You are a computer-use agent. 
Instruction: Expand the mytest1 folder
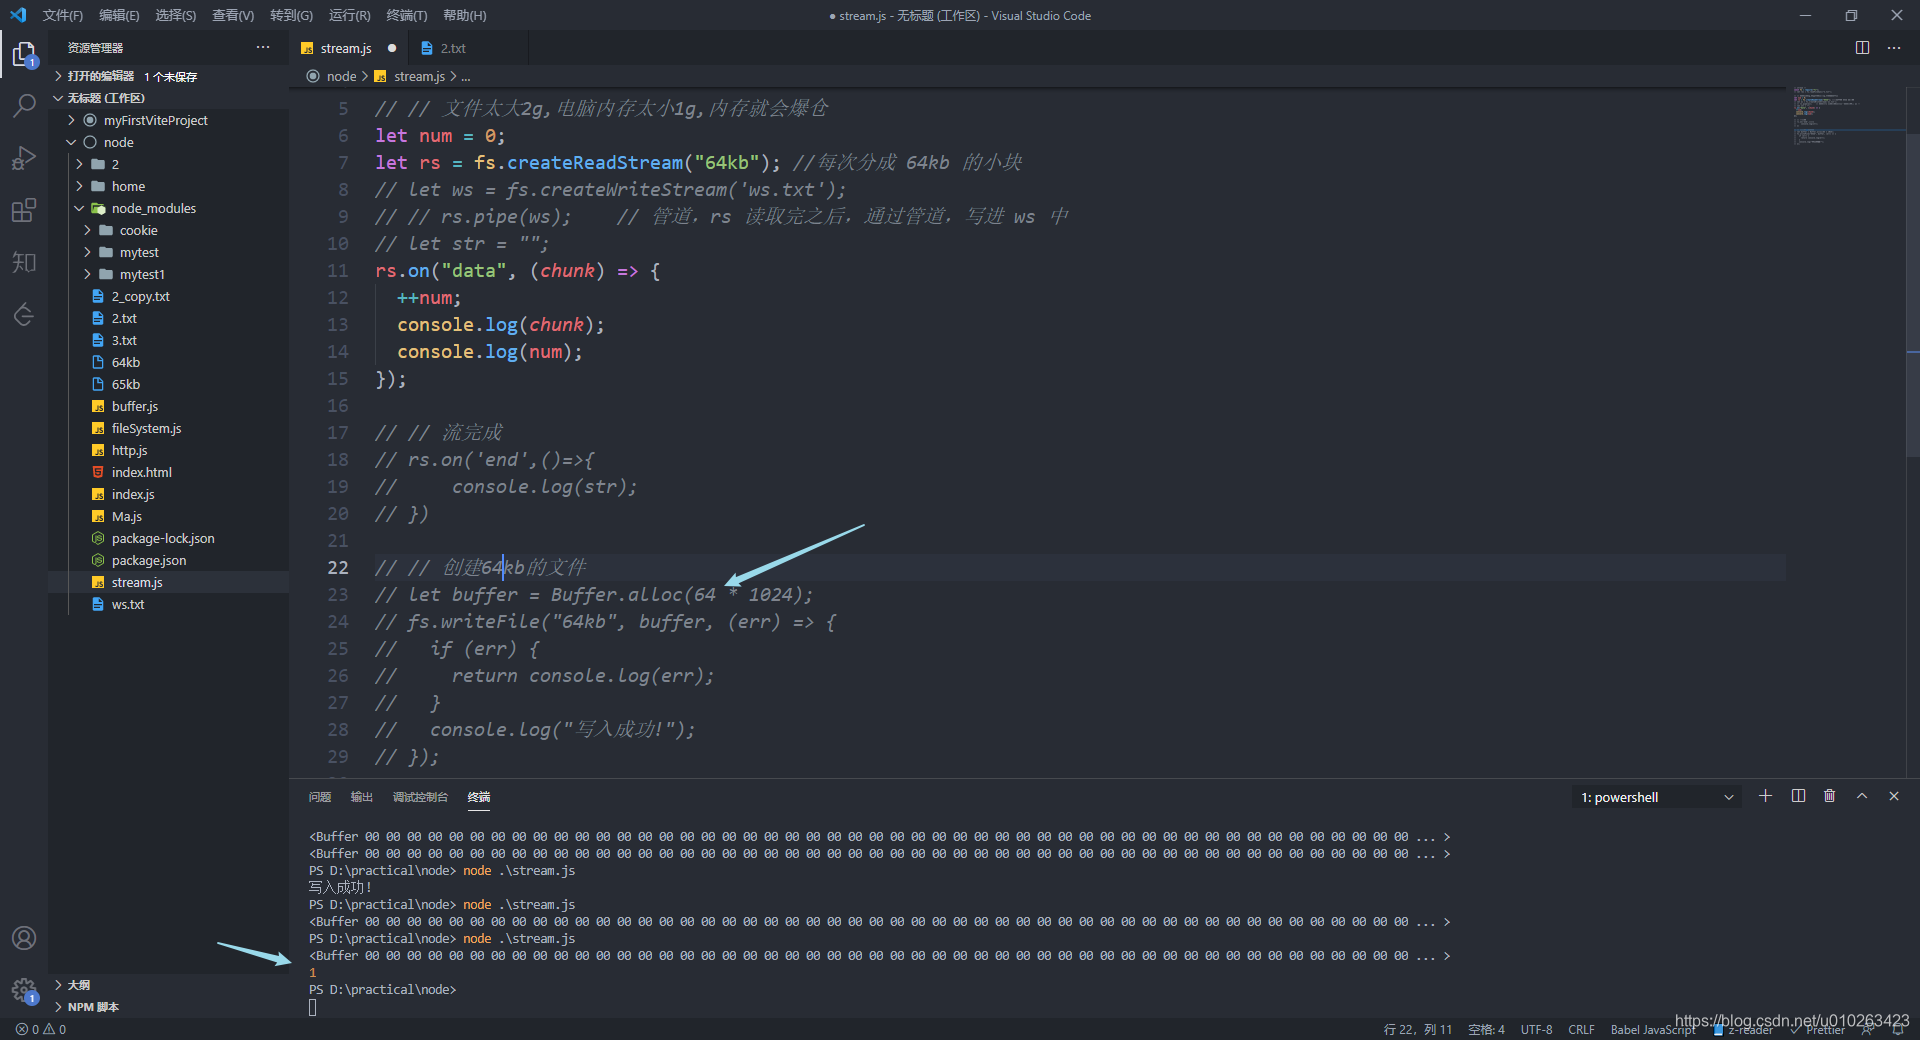[87, 274]
